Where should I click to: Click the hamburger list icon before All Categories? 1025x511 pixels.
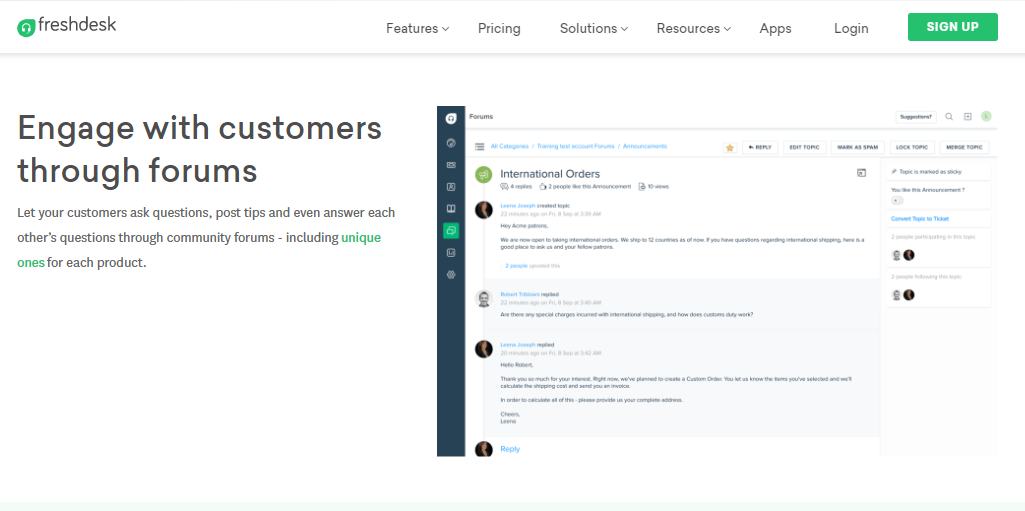(480, 147)
